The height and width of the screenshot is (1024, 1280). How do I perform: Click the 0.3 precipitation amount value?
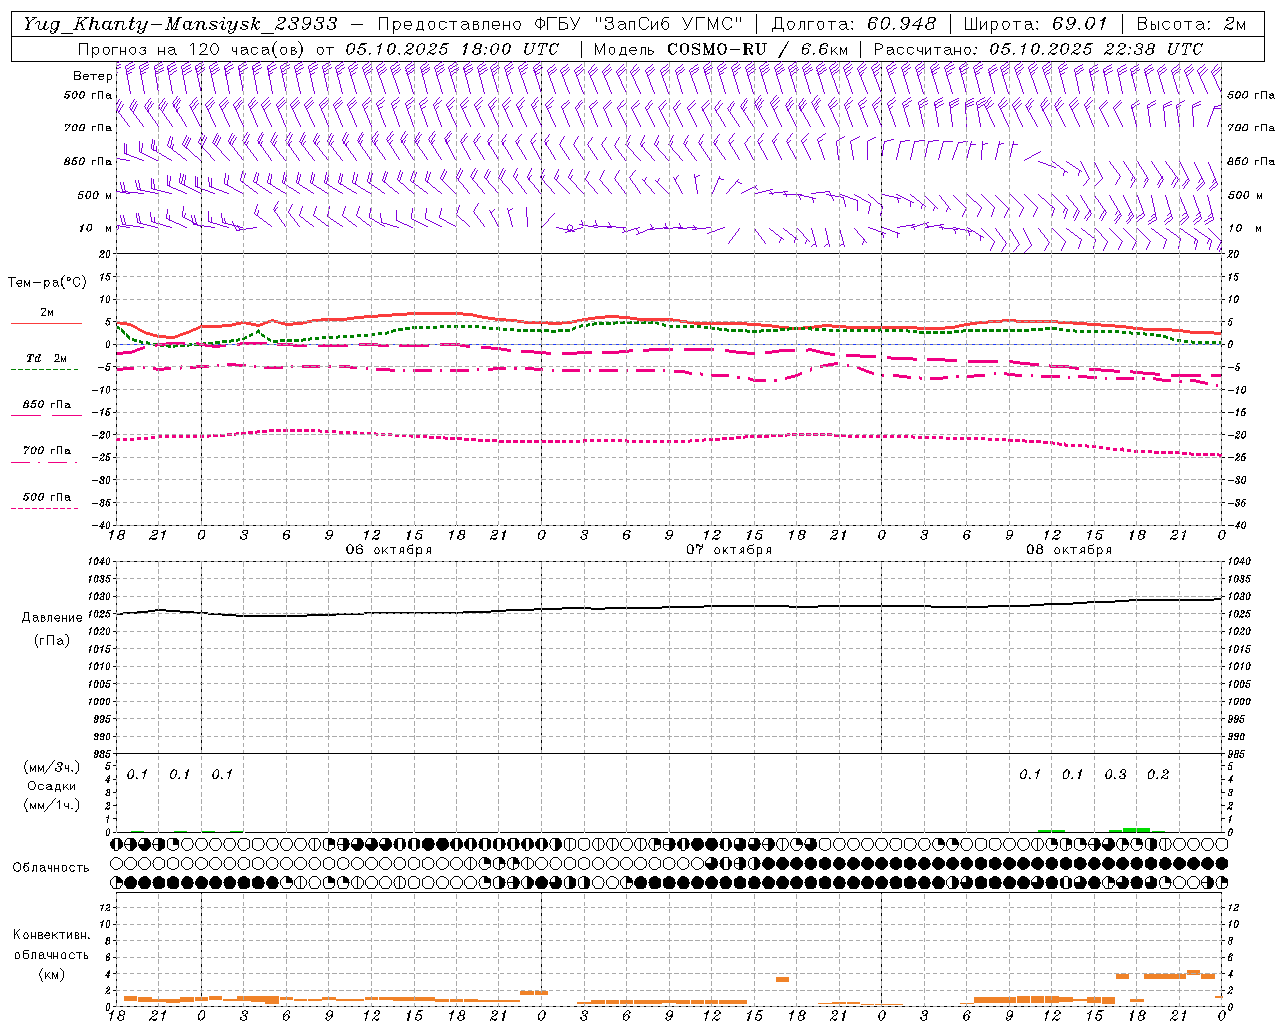point(1116,775)
